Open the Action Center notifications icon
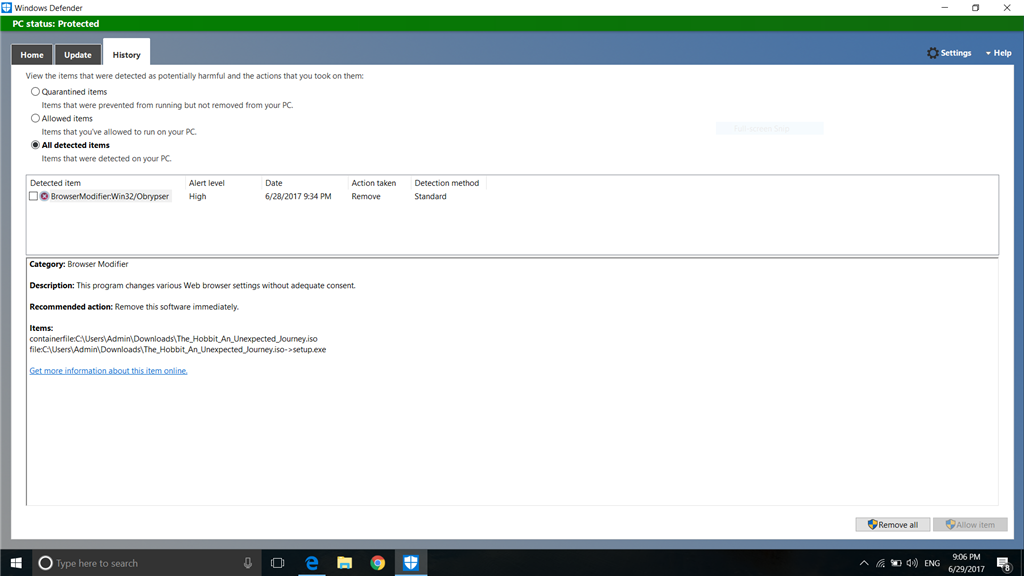Image resolution: width=1024 pixels, height=576 pixels. (x=1004, y=563)
